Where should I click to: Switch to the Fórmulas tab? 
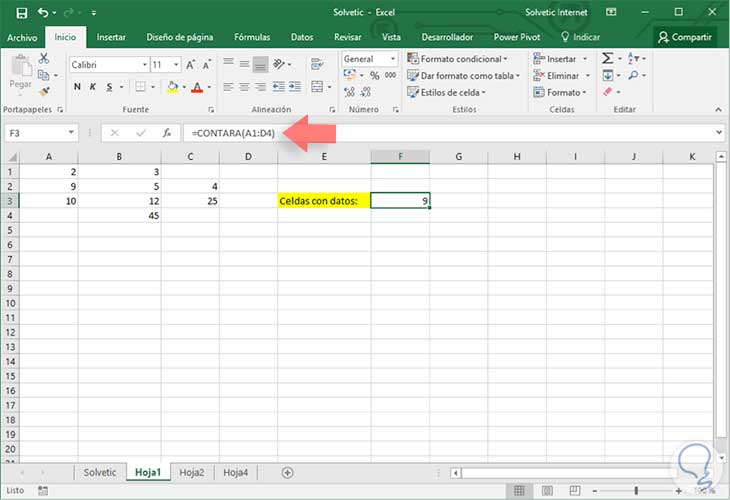pos(252,37)
